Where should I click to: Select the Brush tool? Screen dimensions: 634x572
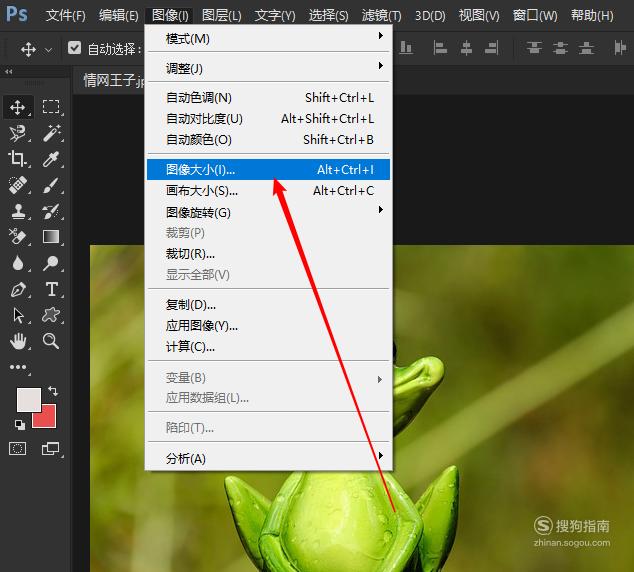point(51,185)
